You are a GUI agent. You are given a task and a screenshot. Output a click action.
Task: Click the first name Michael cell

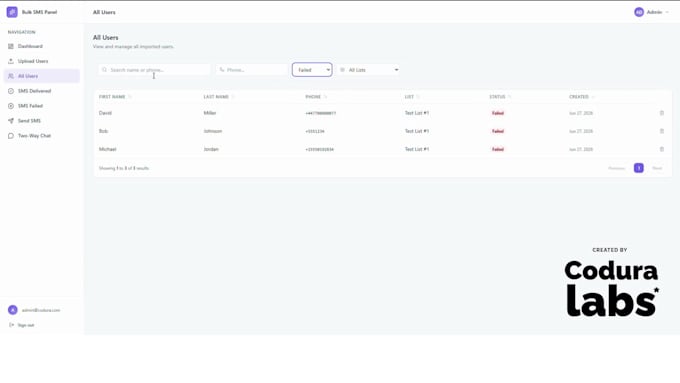click(x=108, y=149)
